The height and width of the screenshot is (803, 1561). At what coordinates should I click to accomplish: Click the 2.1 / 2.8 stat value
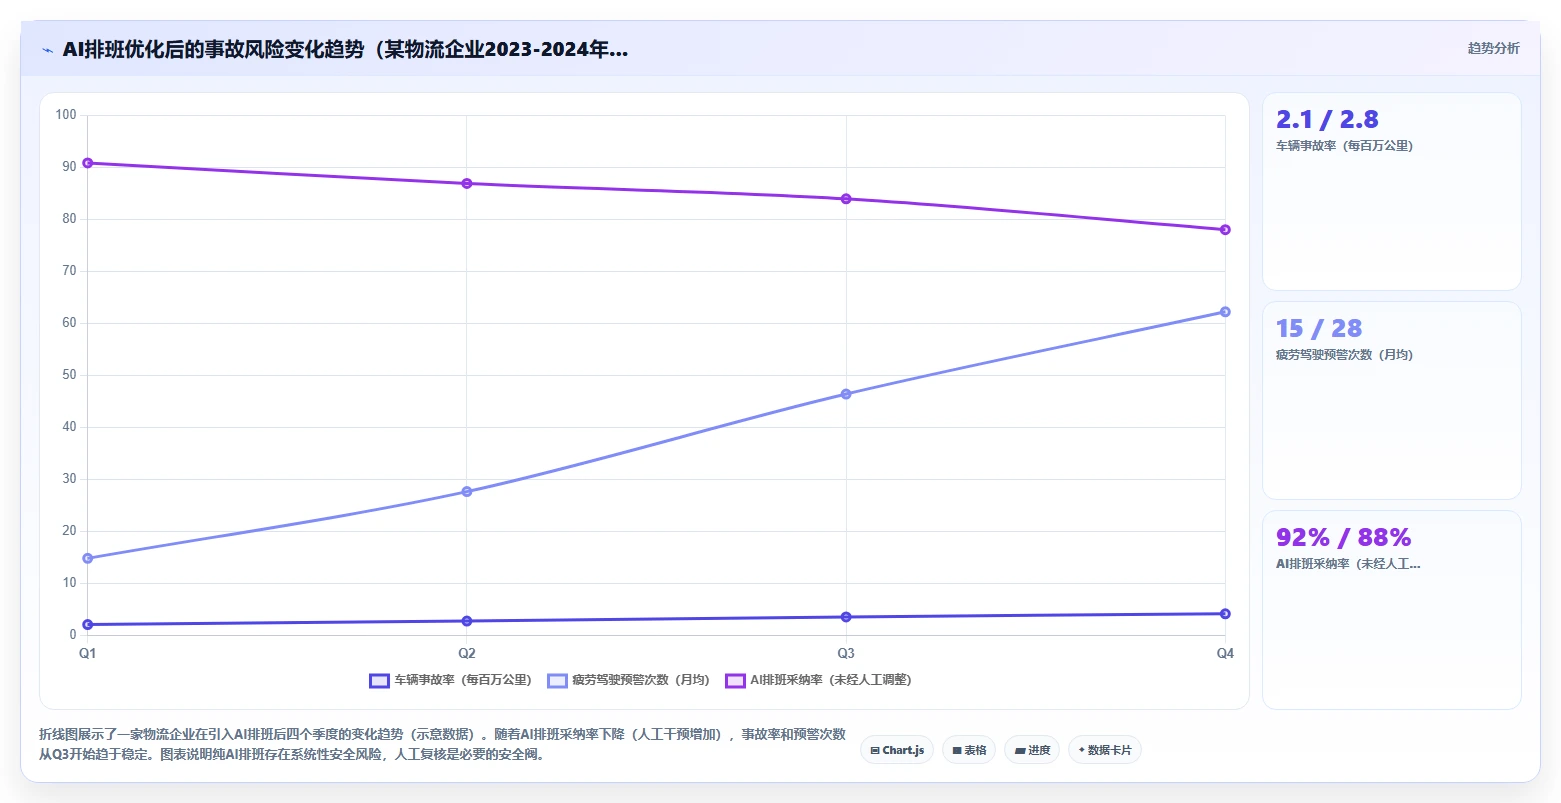1327,120
